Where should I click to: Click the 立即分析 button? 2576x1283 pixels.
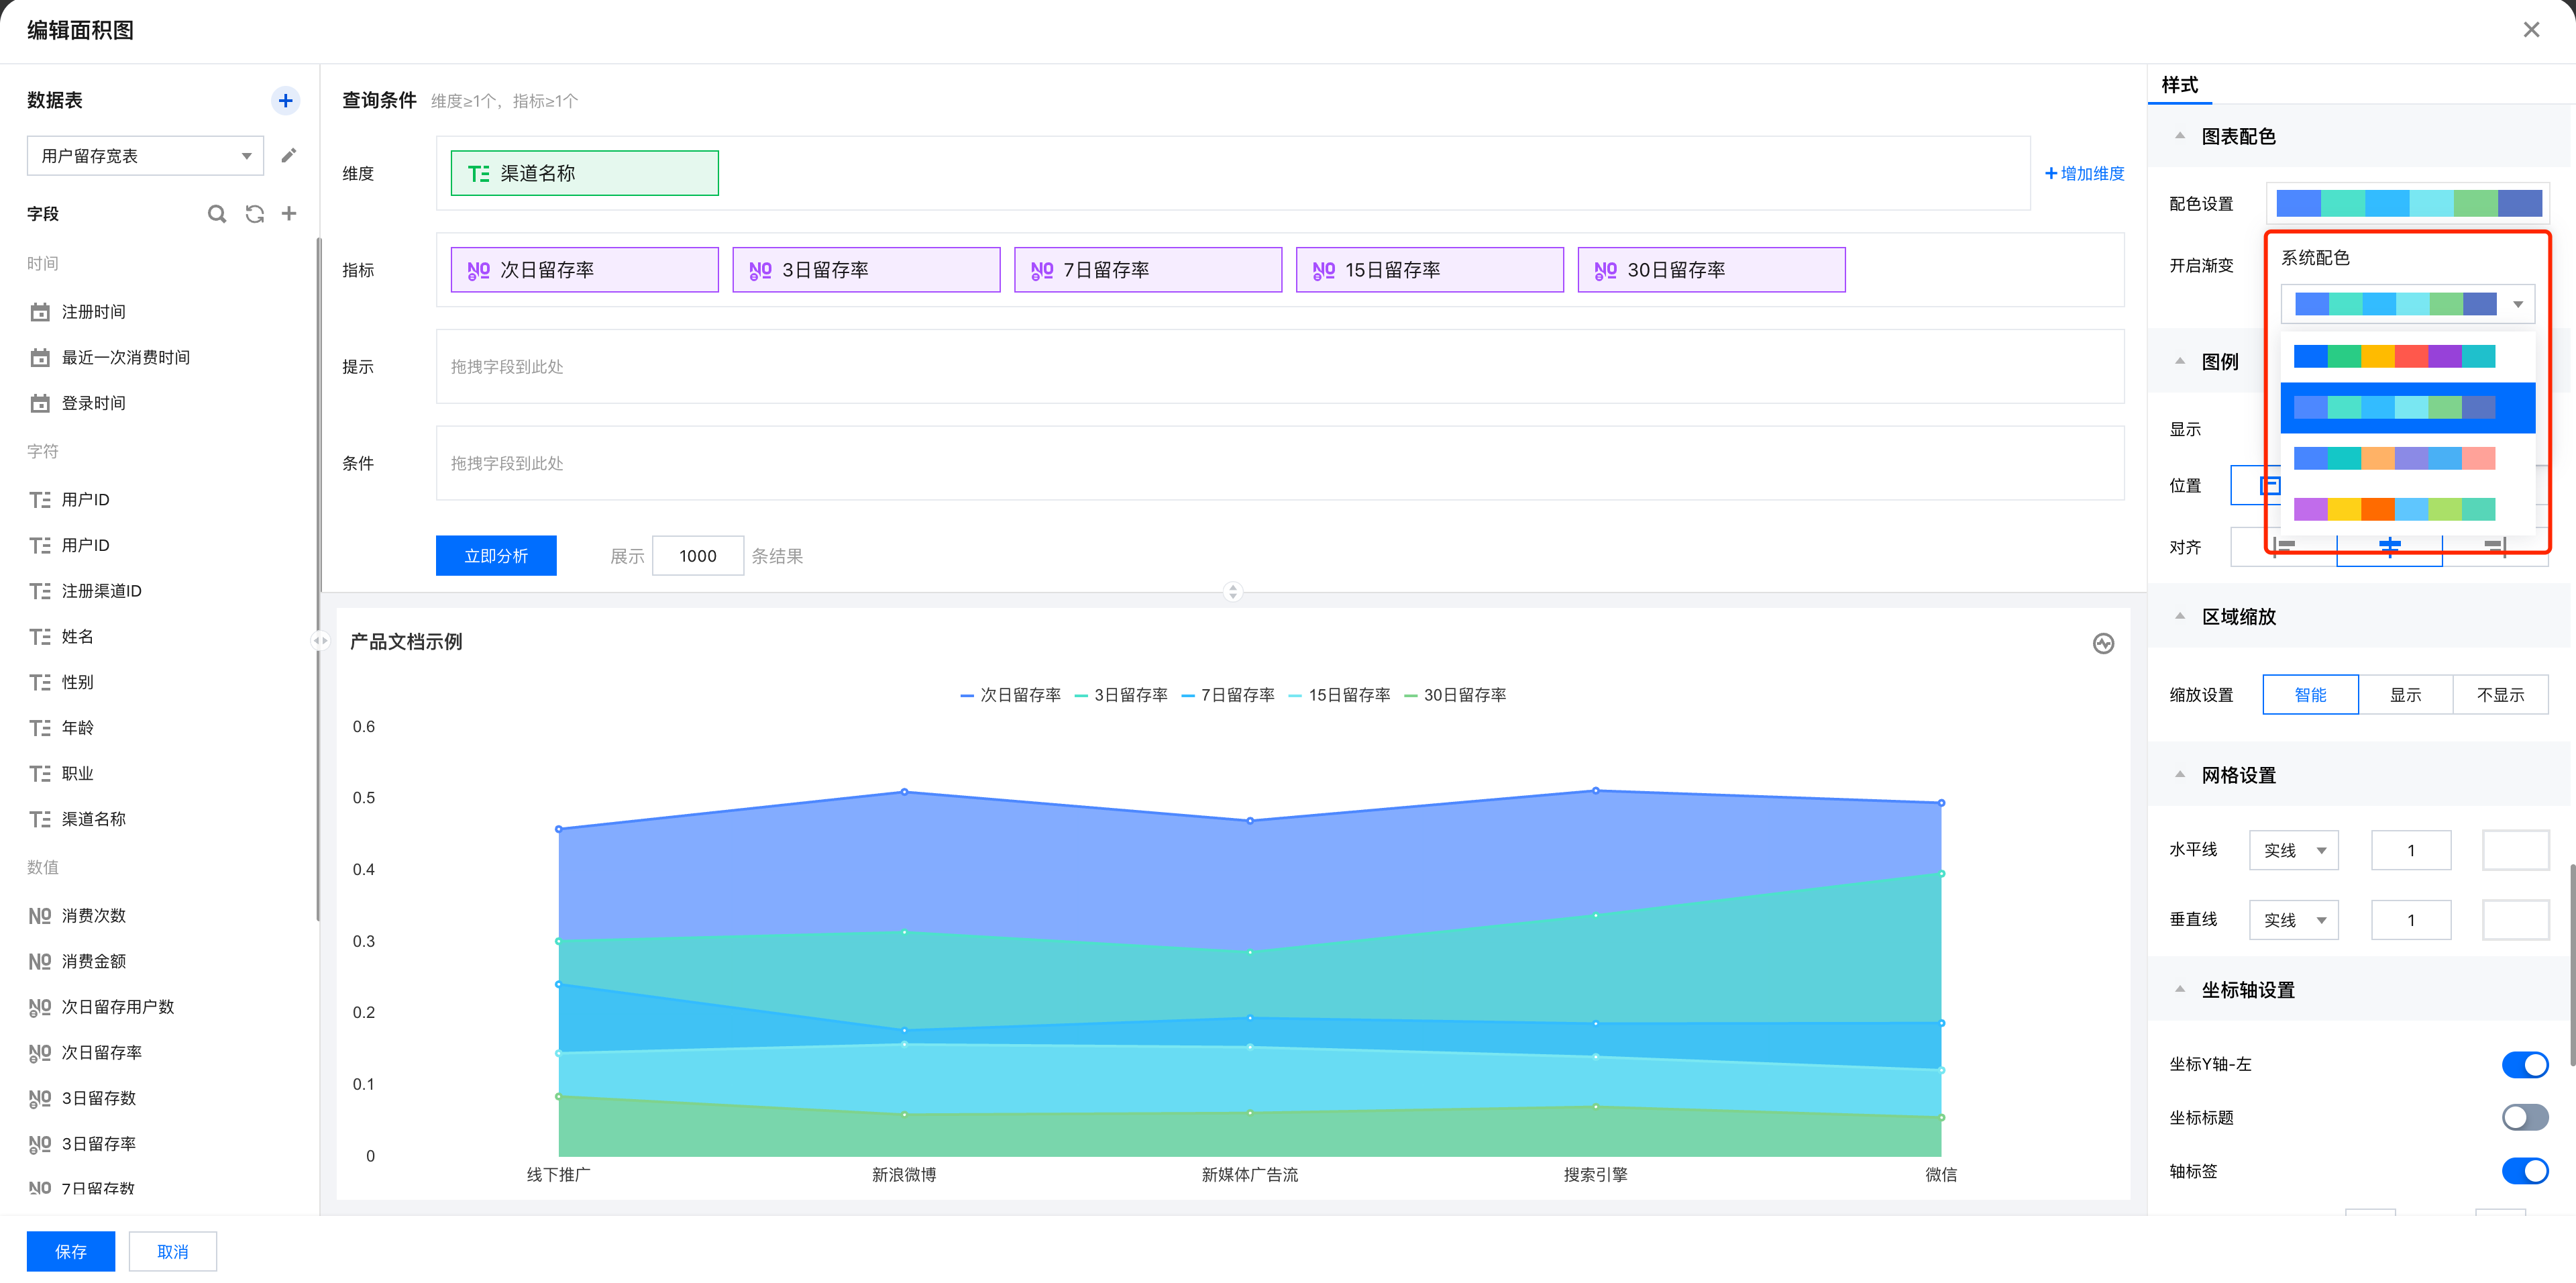pyautogui.click(x=496, y=556)
